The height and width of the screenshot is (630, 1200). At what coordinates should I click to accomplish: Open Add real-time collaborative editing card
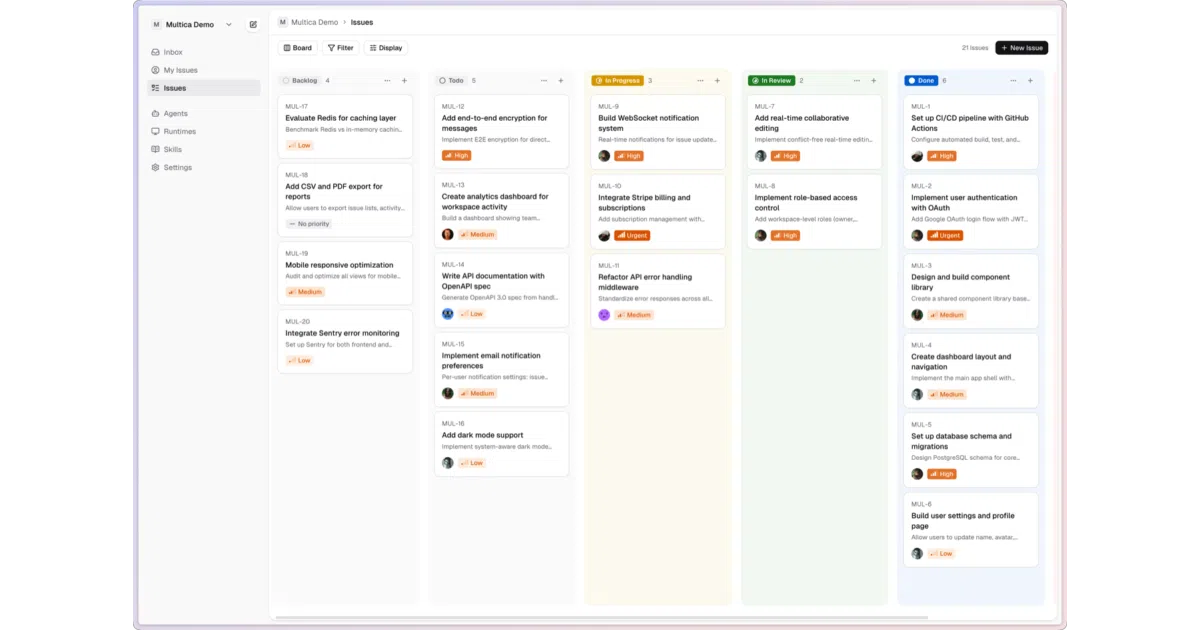pyautogui.click(x=814, y=132)
